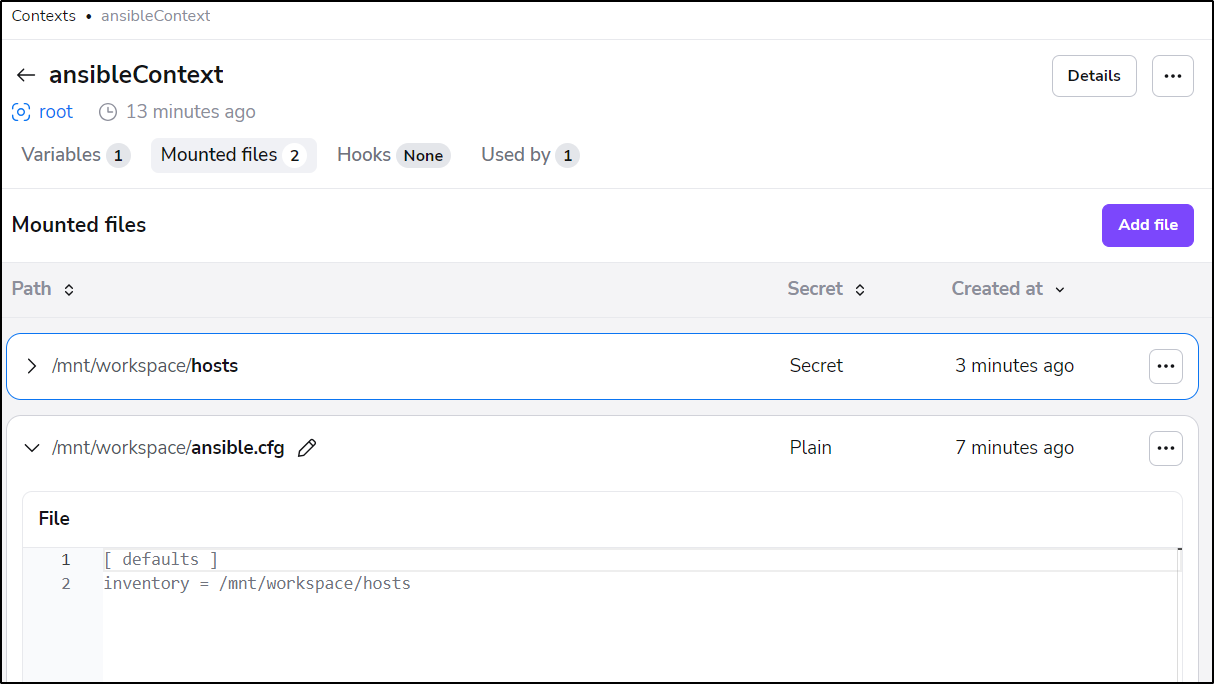The width and height of the screenshot is (1214, 684).
Task: Open the Used by tab
Action: tap(530, 155)
